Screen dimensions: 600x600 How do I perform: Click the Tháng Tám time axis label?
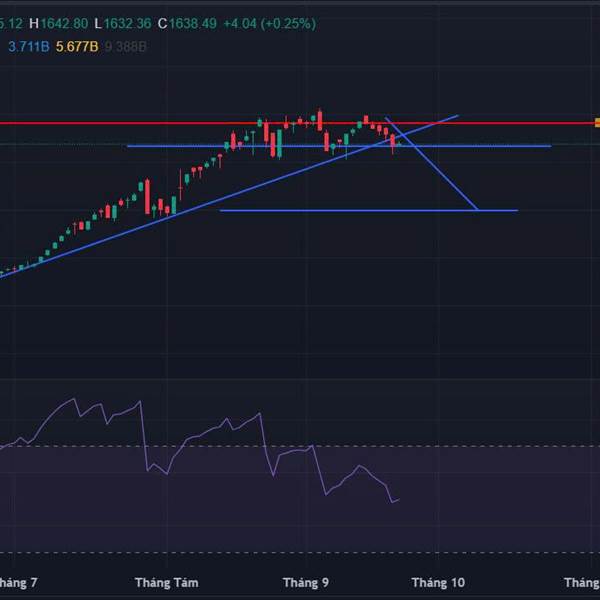coord(167,583)
